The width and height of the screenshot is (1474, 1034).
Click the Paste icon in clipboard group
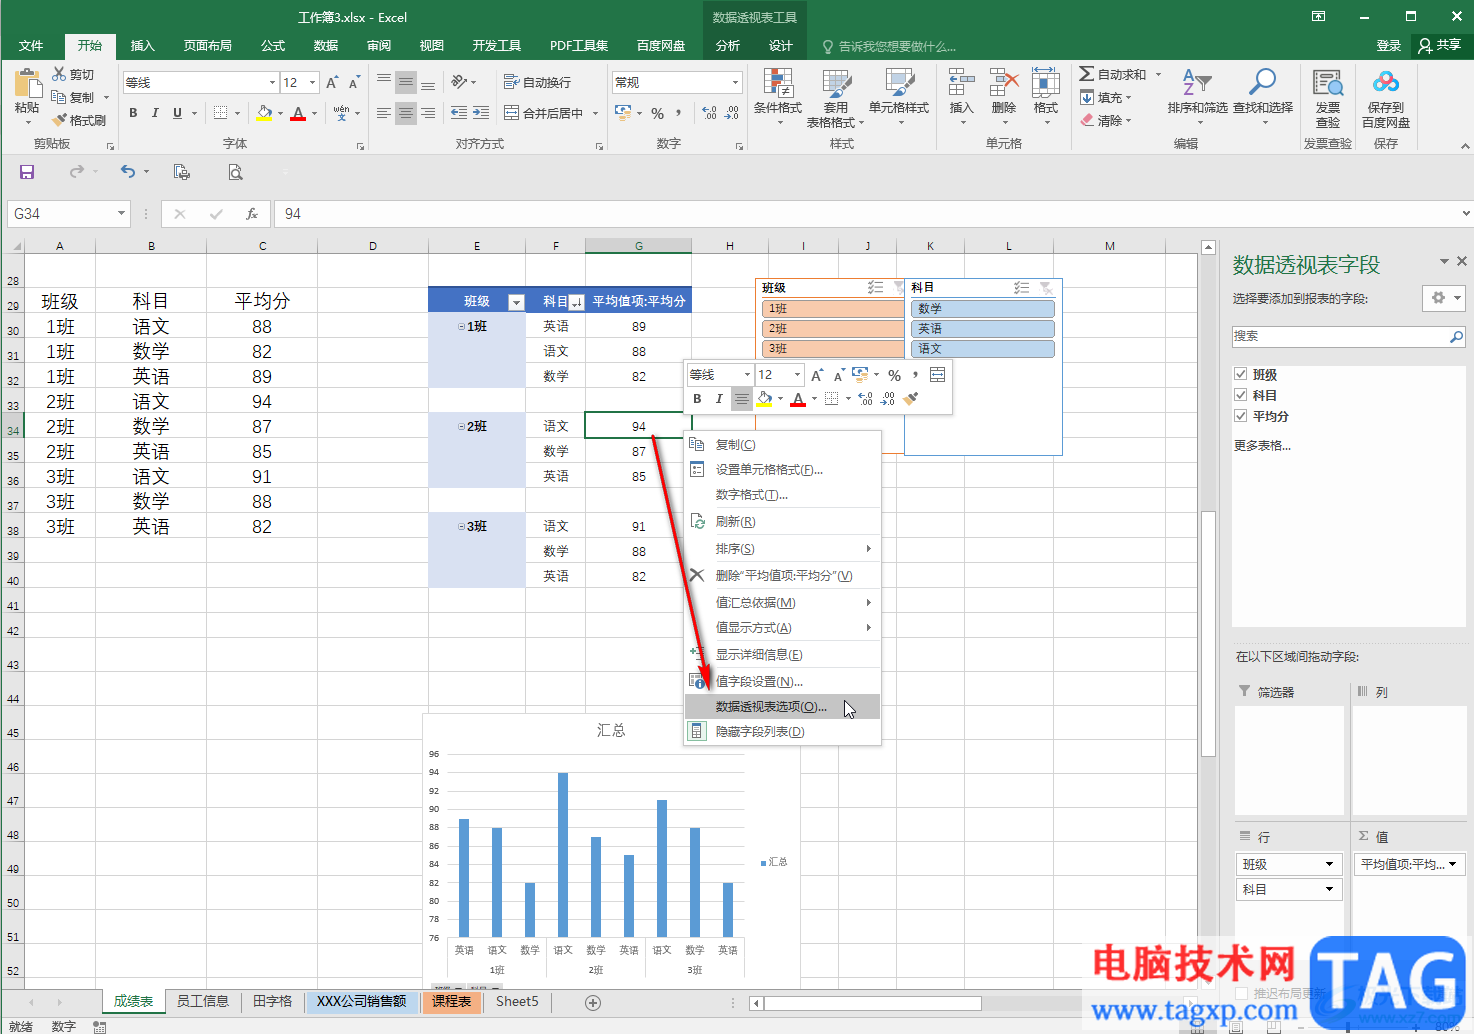coord(27,84)
